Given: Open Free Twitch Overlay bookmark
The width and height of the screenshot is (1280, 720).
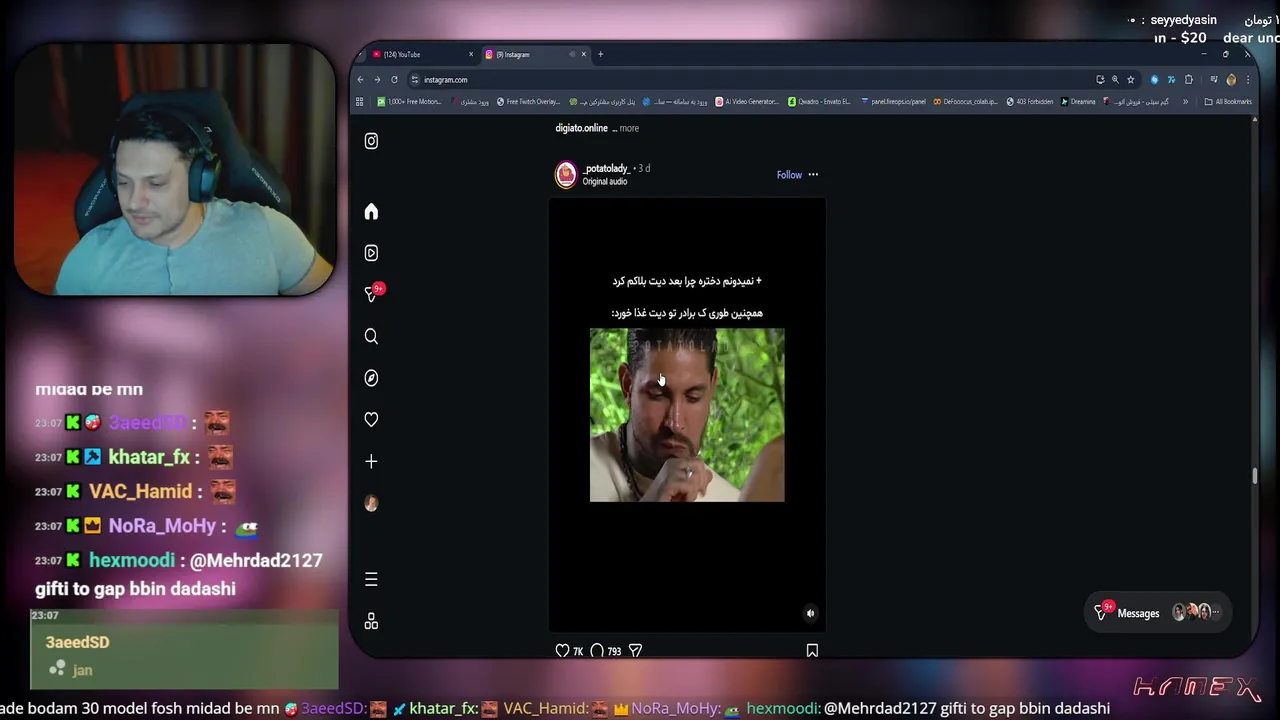Looking at the screenshot, I should click(528, 101).
